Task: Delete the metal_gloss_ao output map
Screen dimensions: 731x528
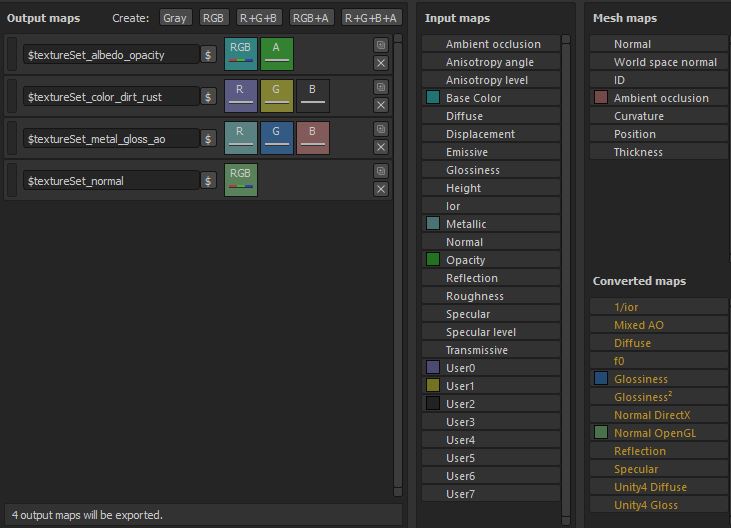Action: [381, 147]
